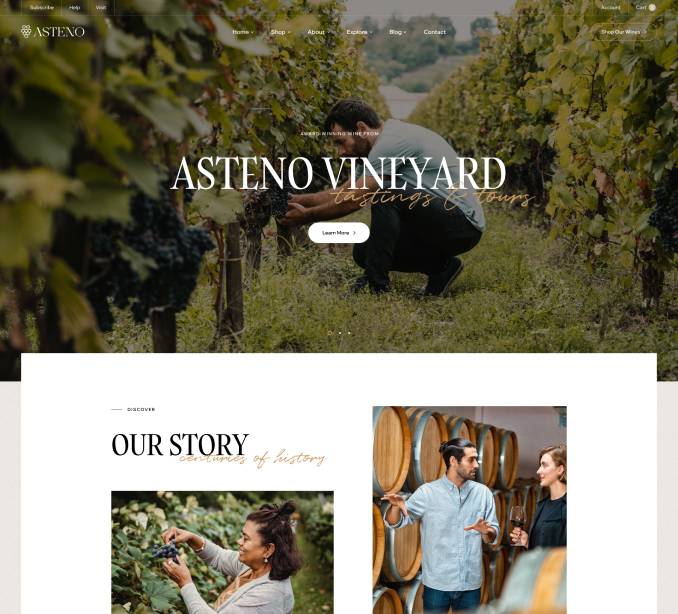Open the woman picking grapes photo
This screenshot has height=614, width=678.
click(222, 552)
